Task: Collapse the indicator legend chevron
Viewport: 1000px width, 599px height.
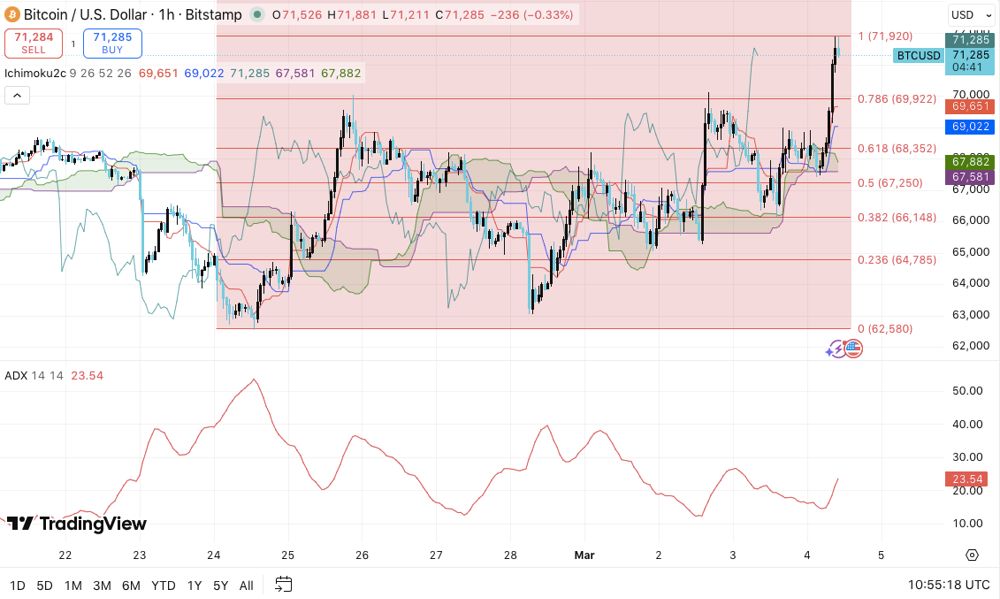Action: (x=17, y=96)
